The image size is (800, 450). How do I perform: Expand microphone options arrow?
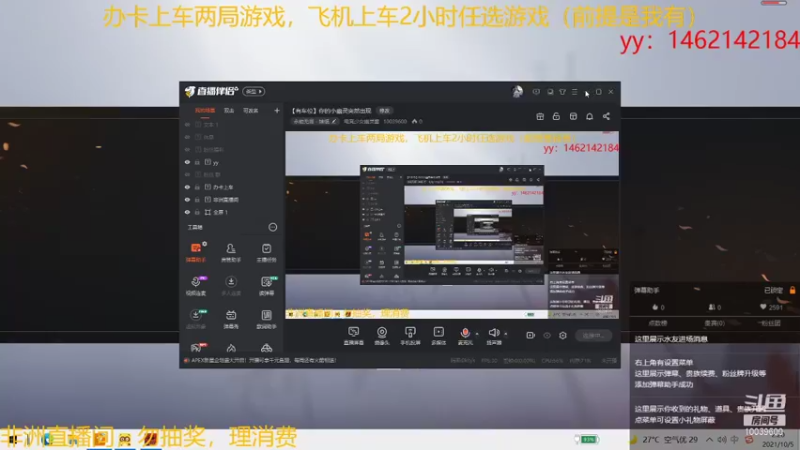point(477,334)
